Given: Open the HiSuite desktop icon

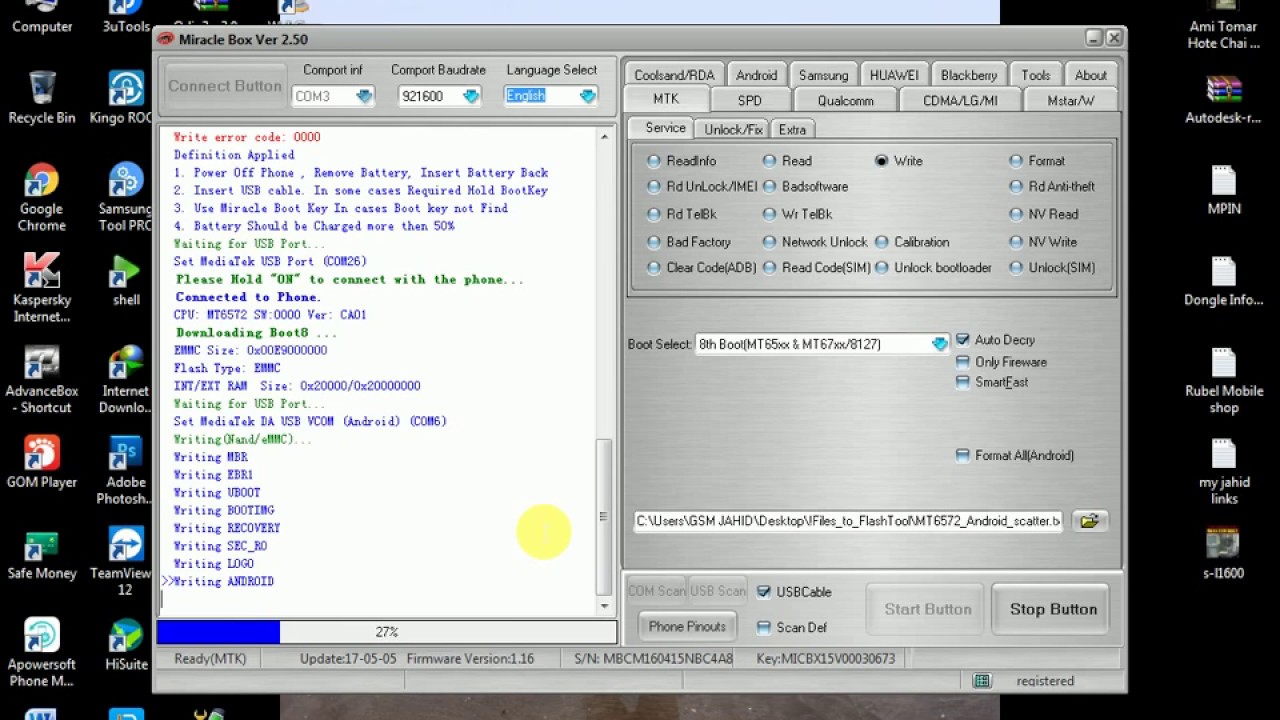Looking at the screenshot, I should (x=126, y=645).
